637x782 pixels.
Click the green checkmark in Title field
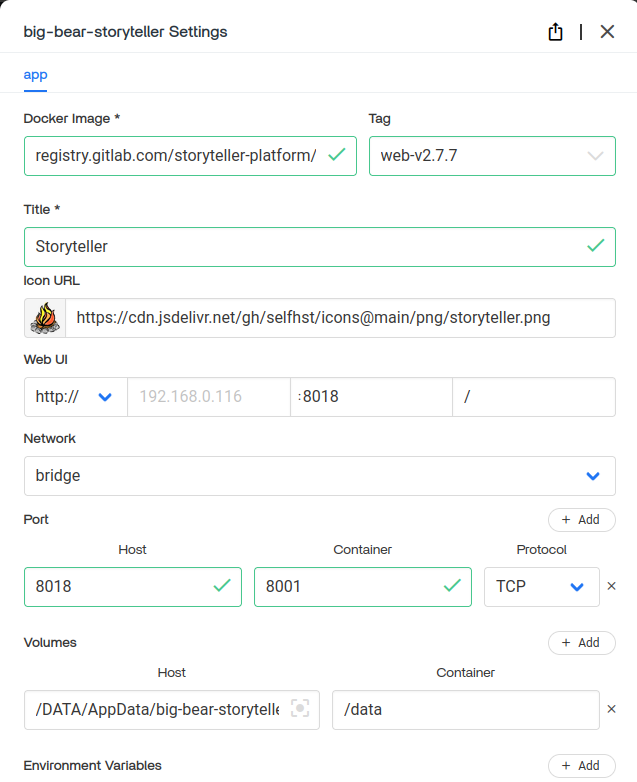point(596,245)
